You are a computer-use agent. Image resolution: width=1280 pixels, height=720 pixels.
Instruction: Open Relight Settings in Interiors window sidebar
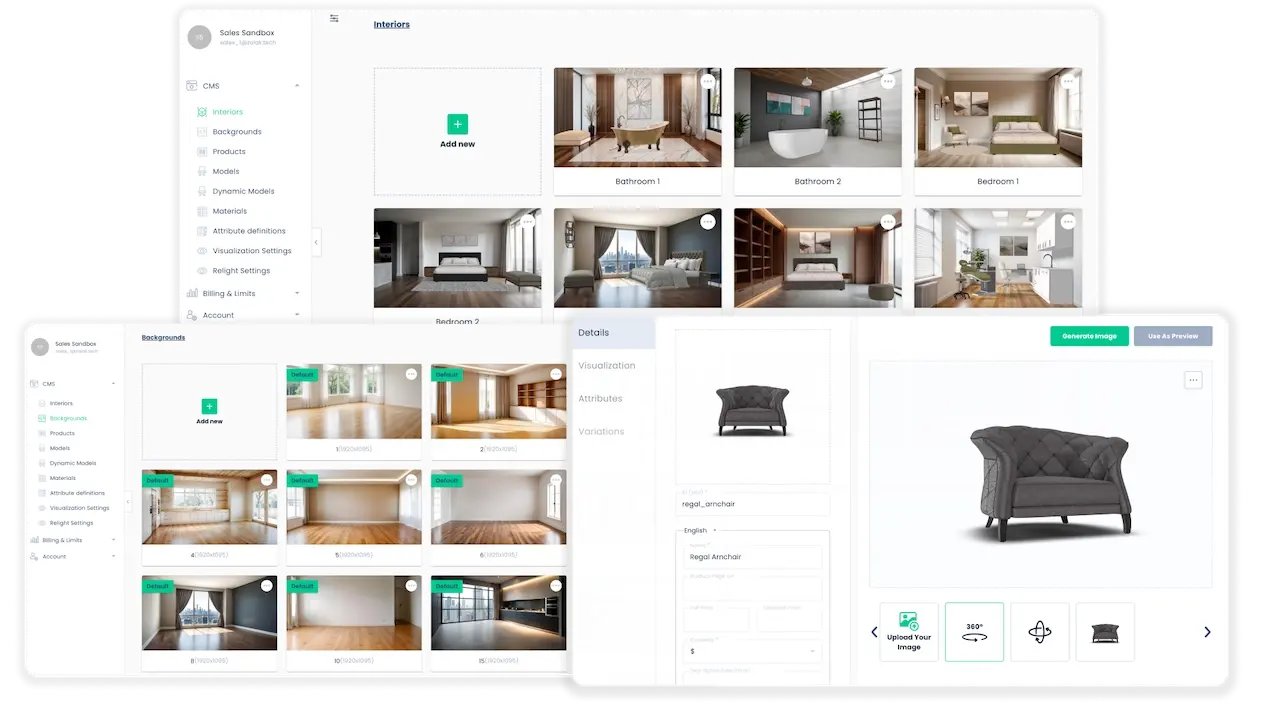(x=241, y=271)
